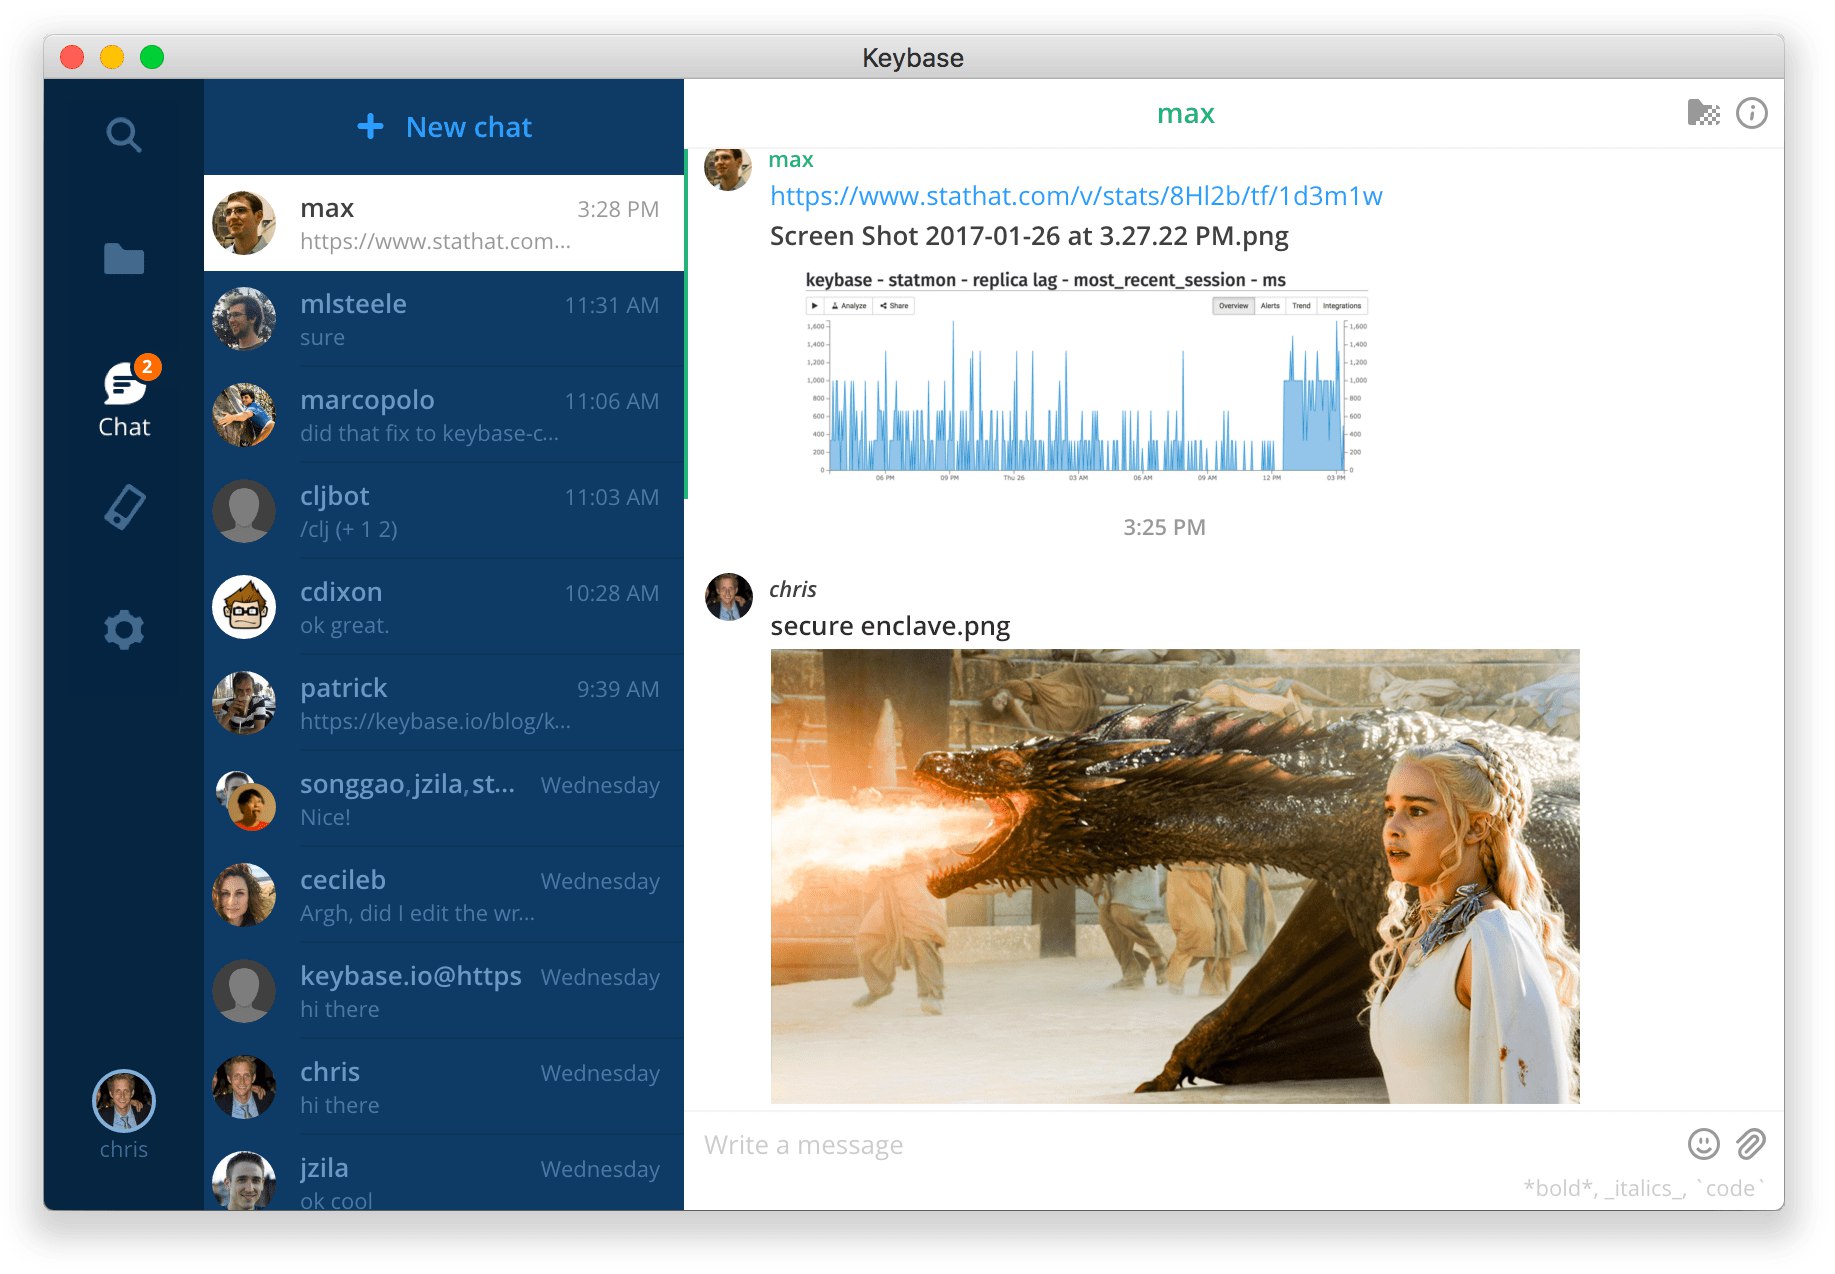
Task: Show conversation info panel
Action: [x=1752, y=113]
